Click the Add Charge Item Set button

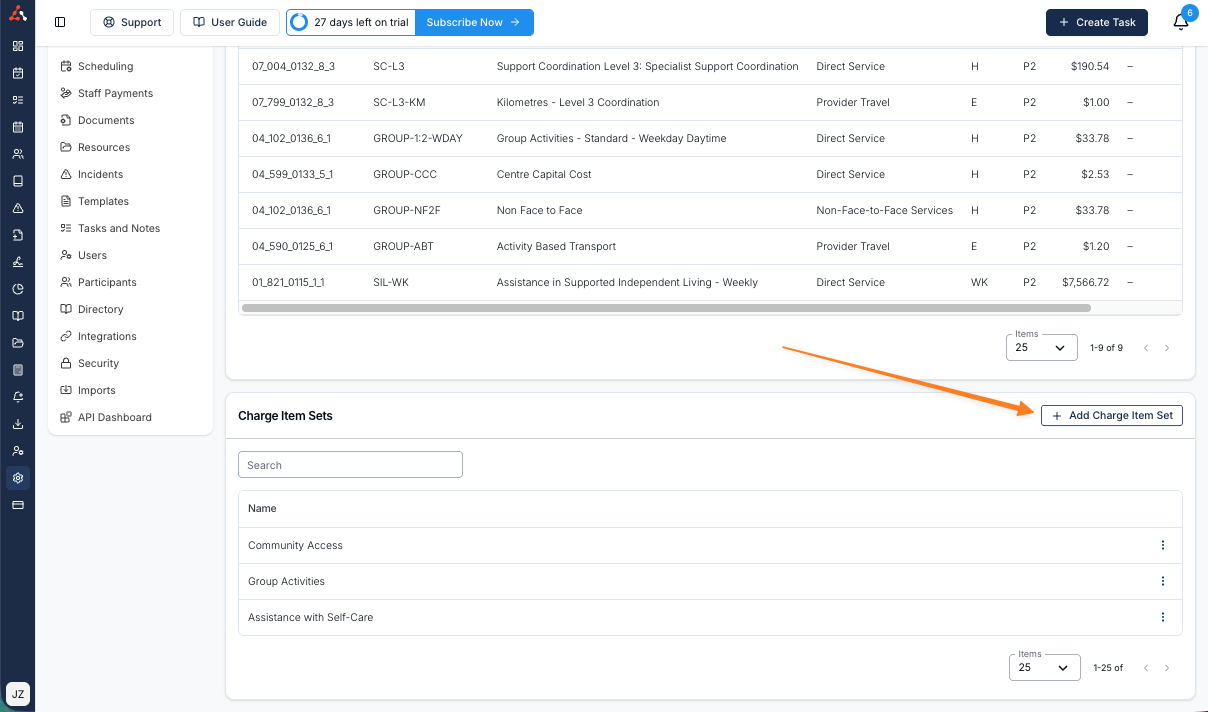click(x=1111, y=415)
